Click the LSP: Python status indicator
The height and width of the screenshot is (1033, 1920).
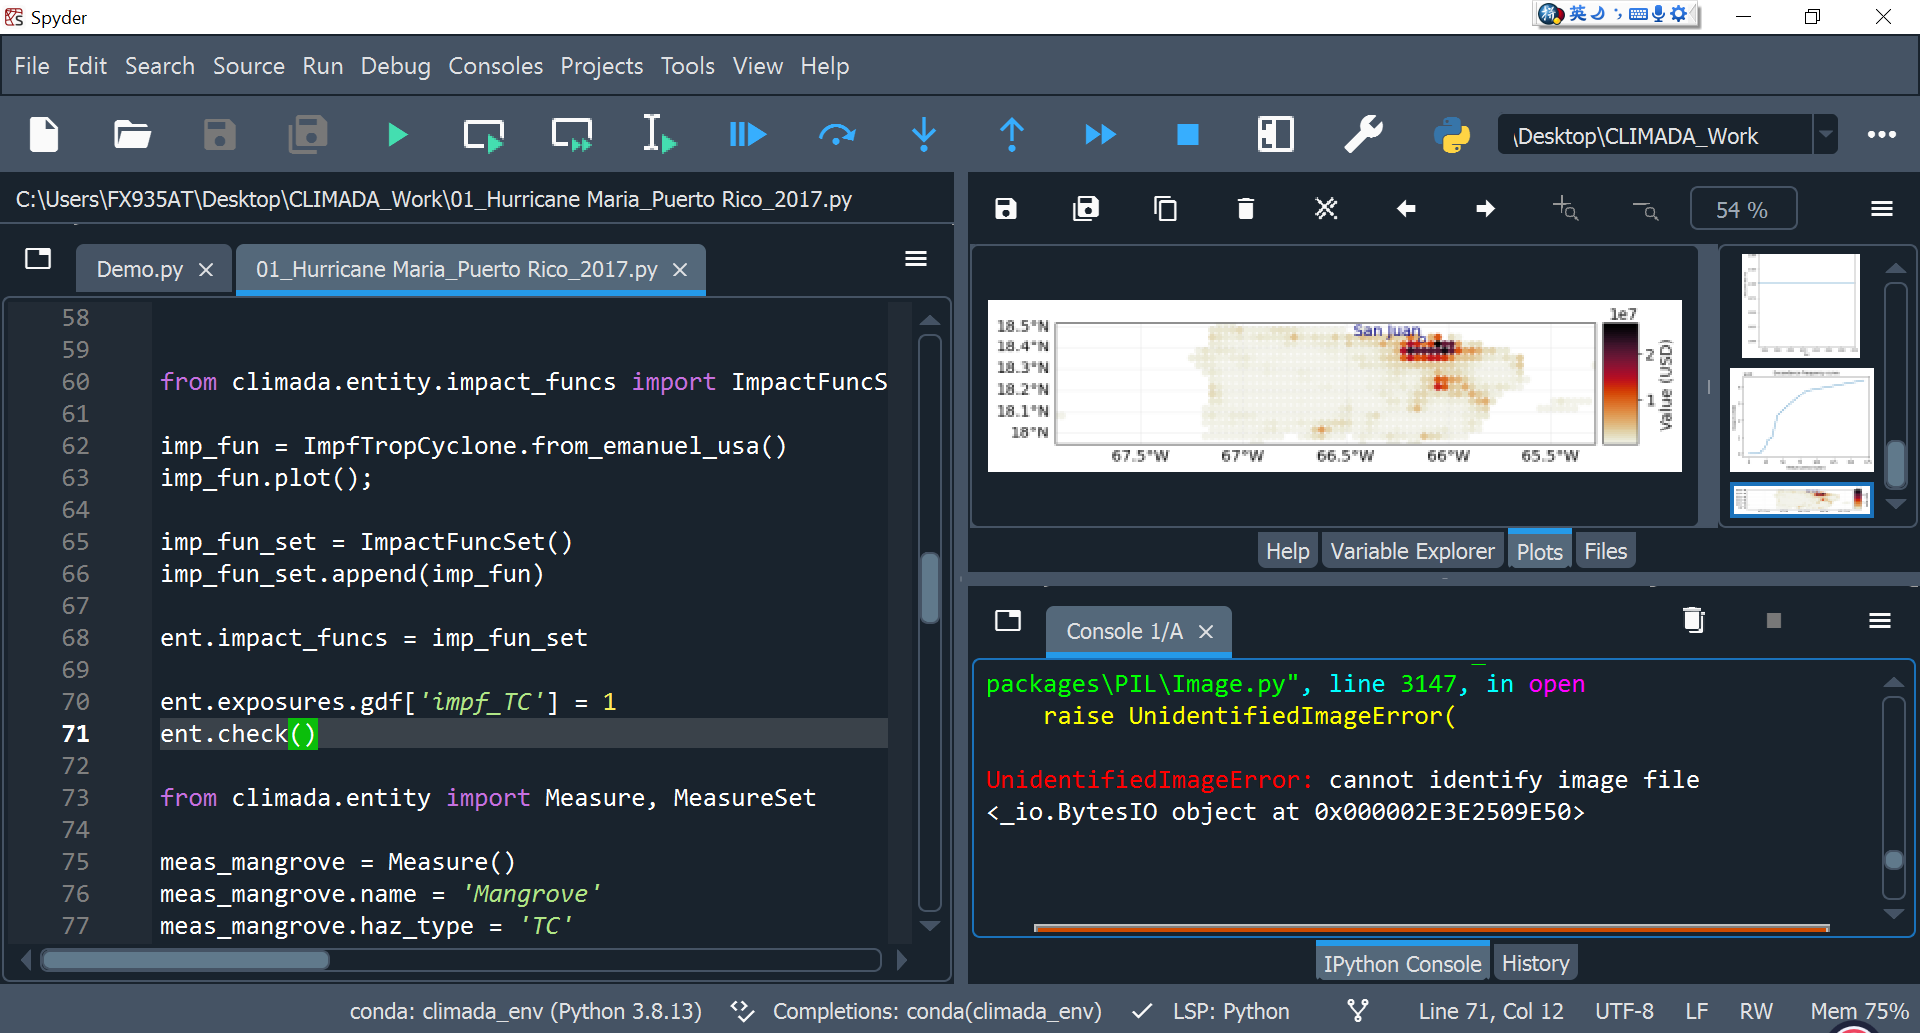click(1231, 1011)
